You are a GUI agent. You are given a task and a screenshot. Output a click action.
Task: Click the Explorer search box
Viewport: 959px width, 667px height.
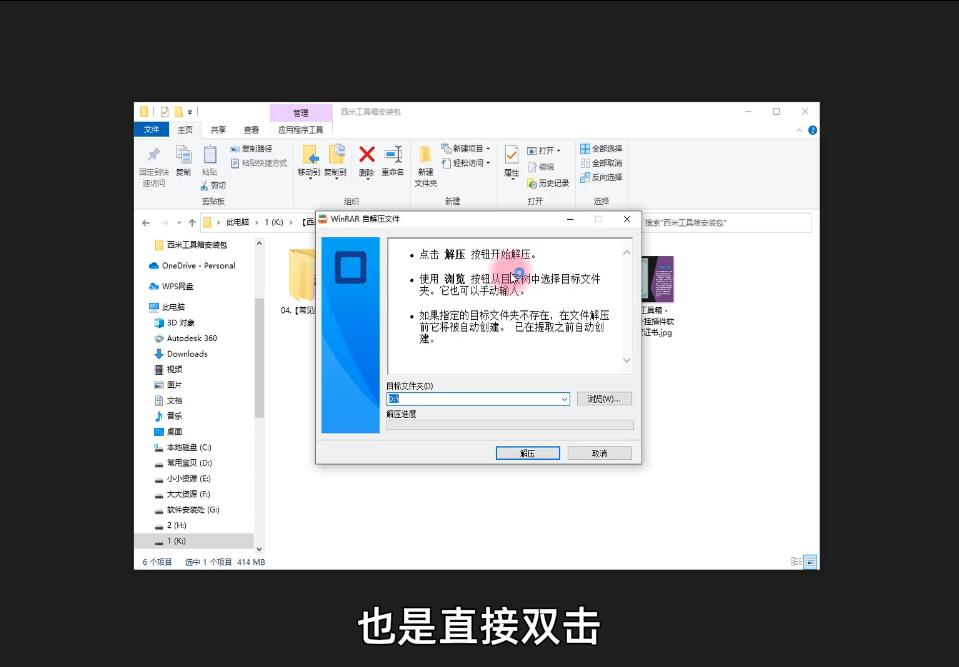click(x=726, y=223)
